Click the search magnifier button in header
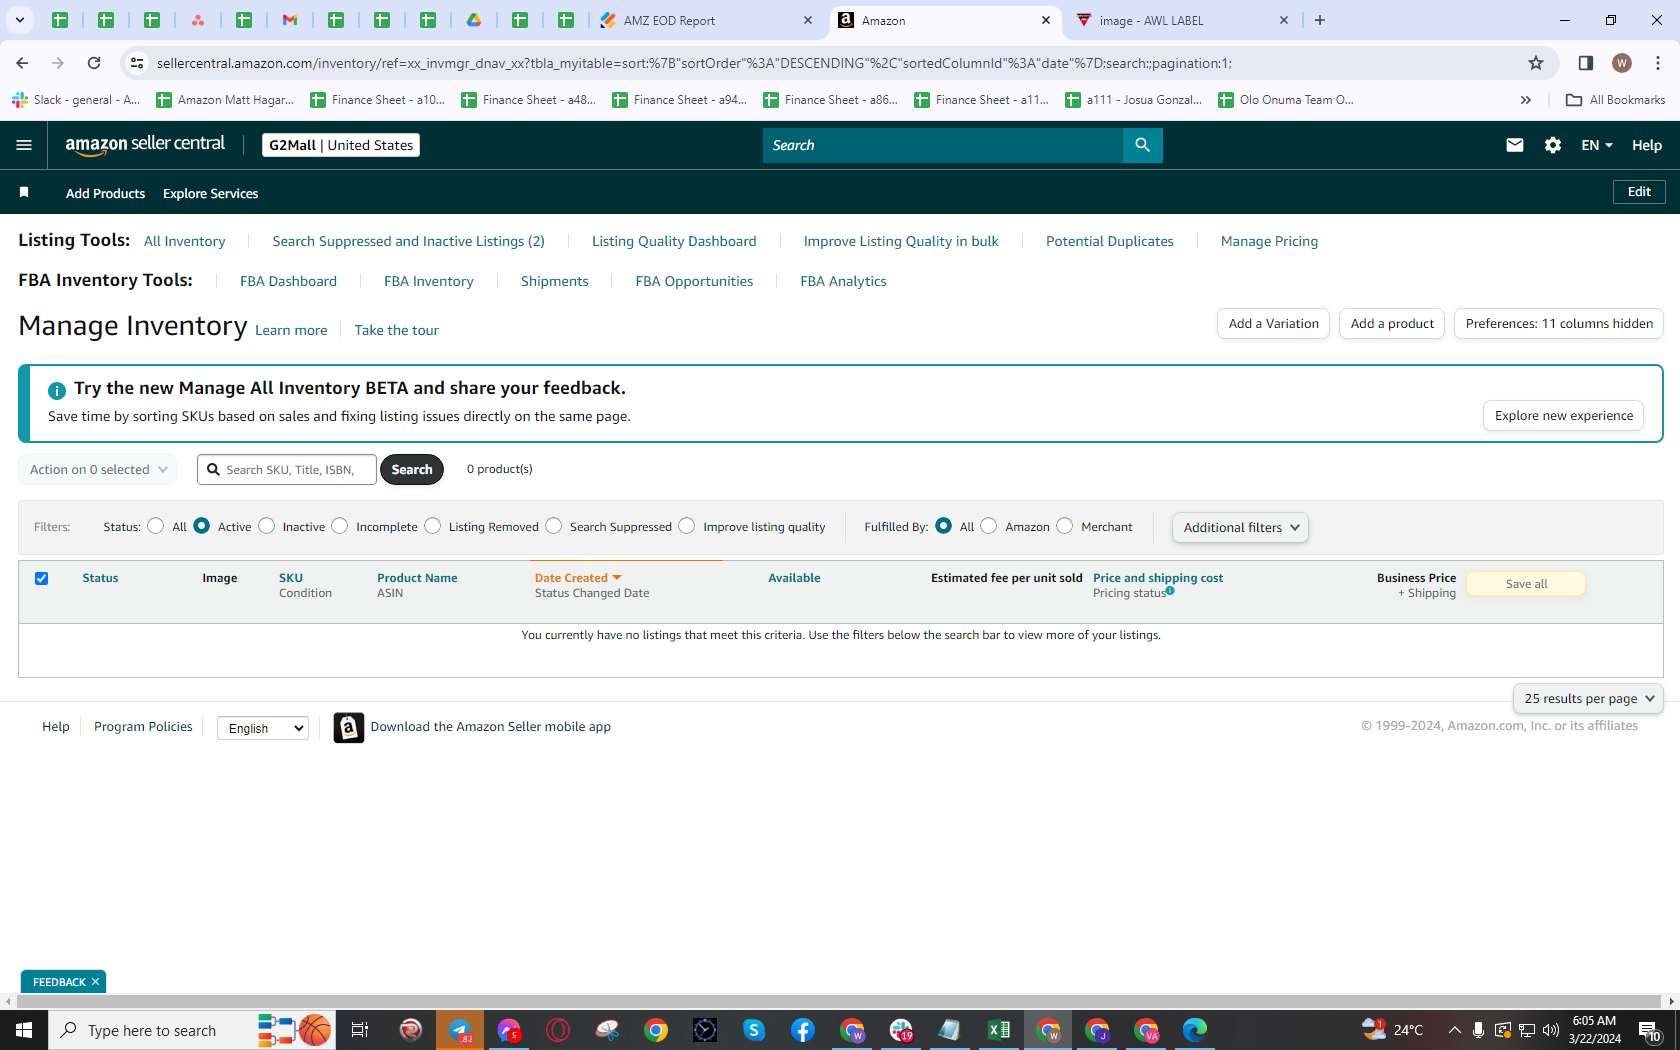Image resolution: width=1680 pixels, height=1050 pixels. pyautogui.click(x=1142, y=145)
